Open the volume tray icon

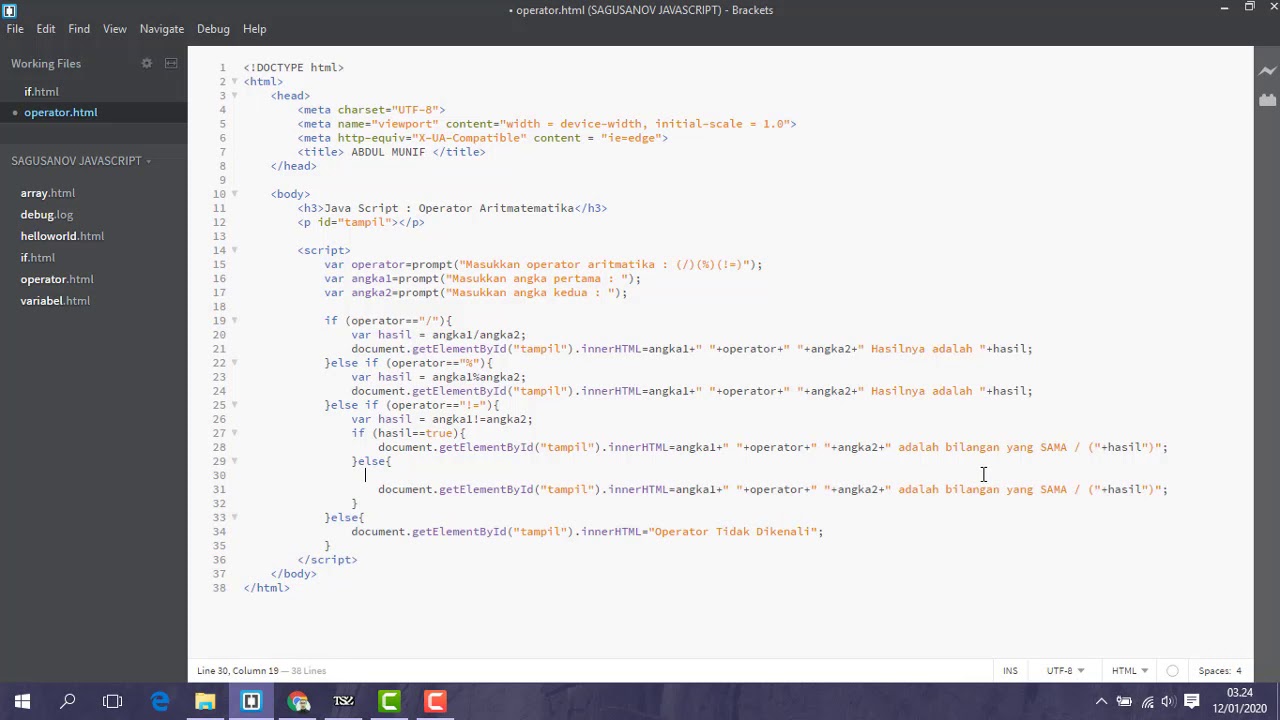[x=1168, y=702]
